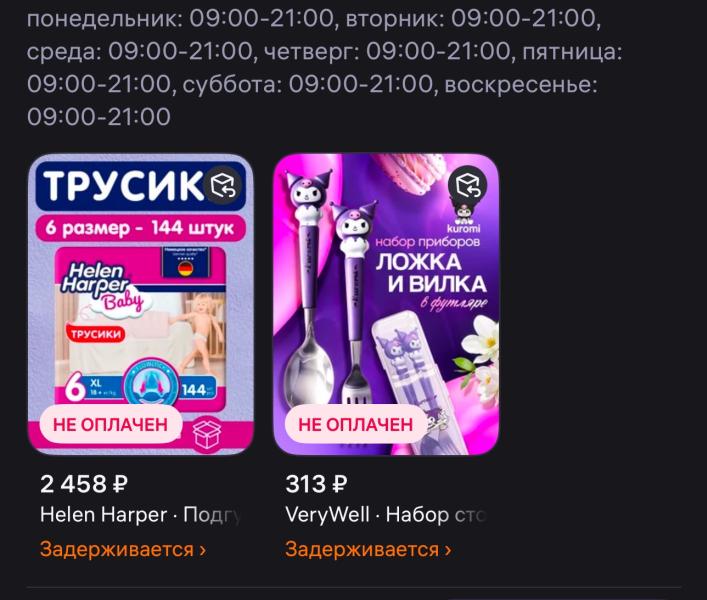
Task: Tap pink box icon on diapers card
Action: (207, 434)
